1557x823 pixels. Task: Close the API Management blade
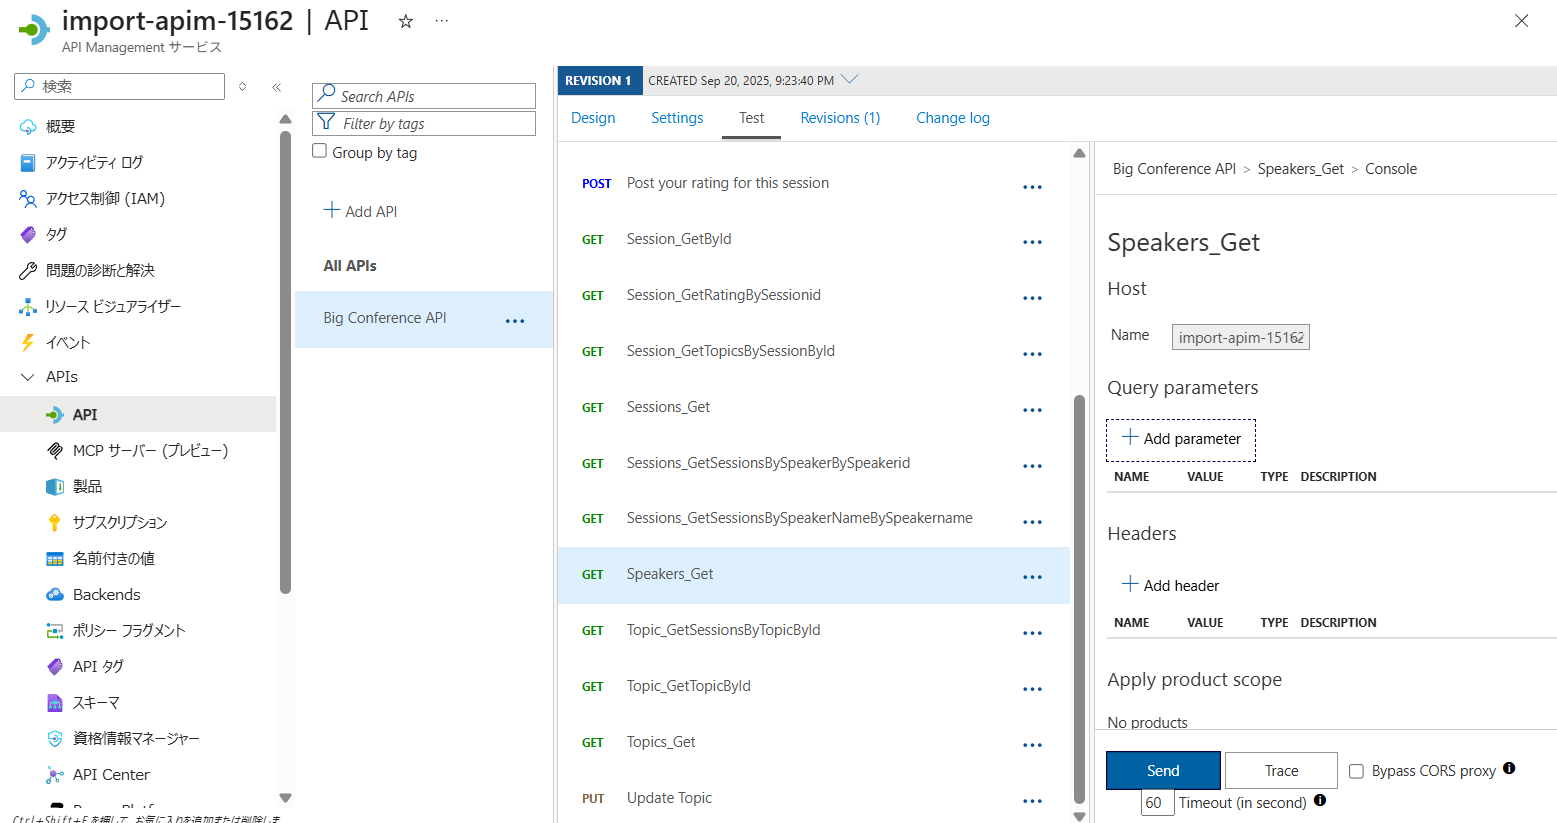coord(1521,21)
